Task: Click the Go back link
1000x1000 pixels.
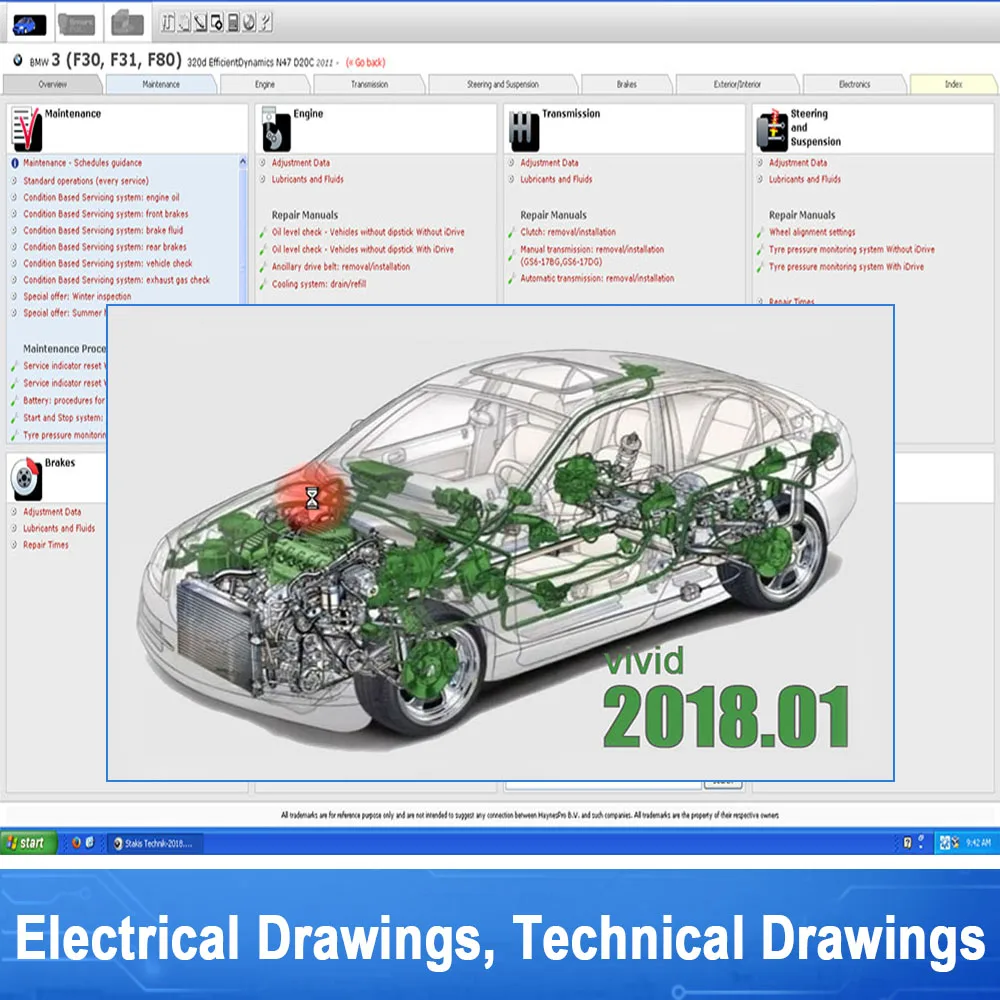Action: point(365,62)
